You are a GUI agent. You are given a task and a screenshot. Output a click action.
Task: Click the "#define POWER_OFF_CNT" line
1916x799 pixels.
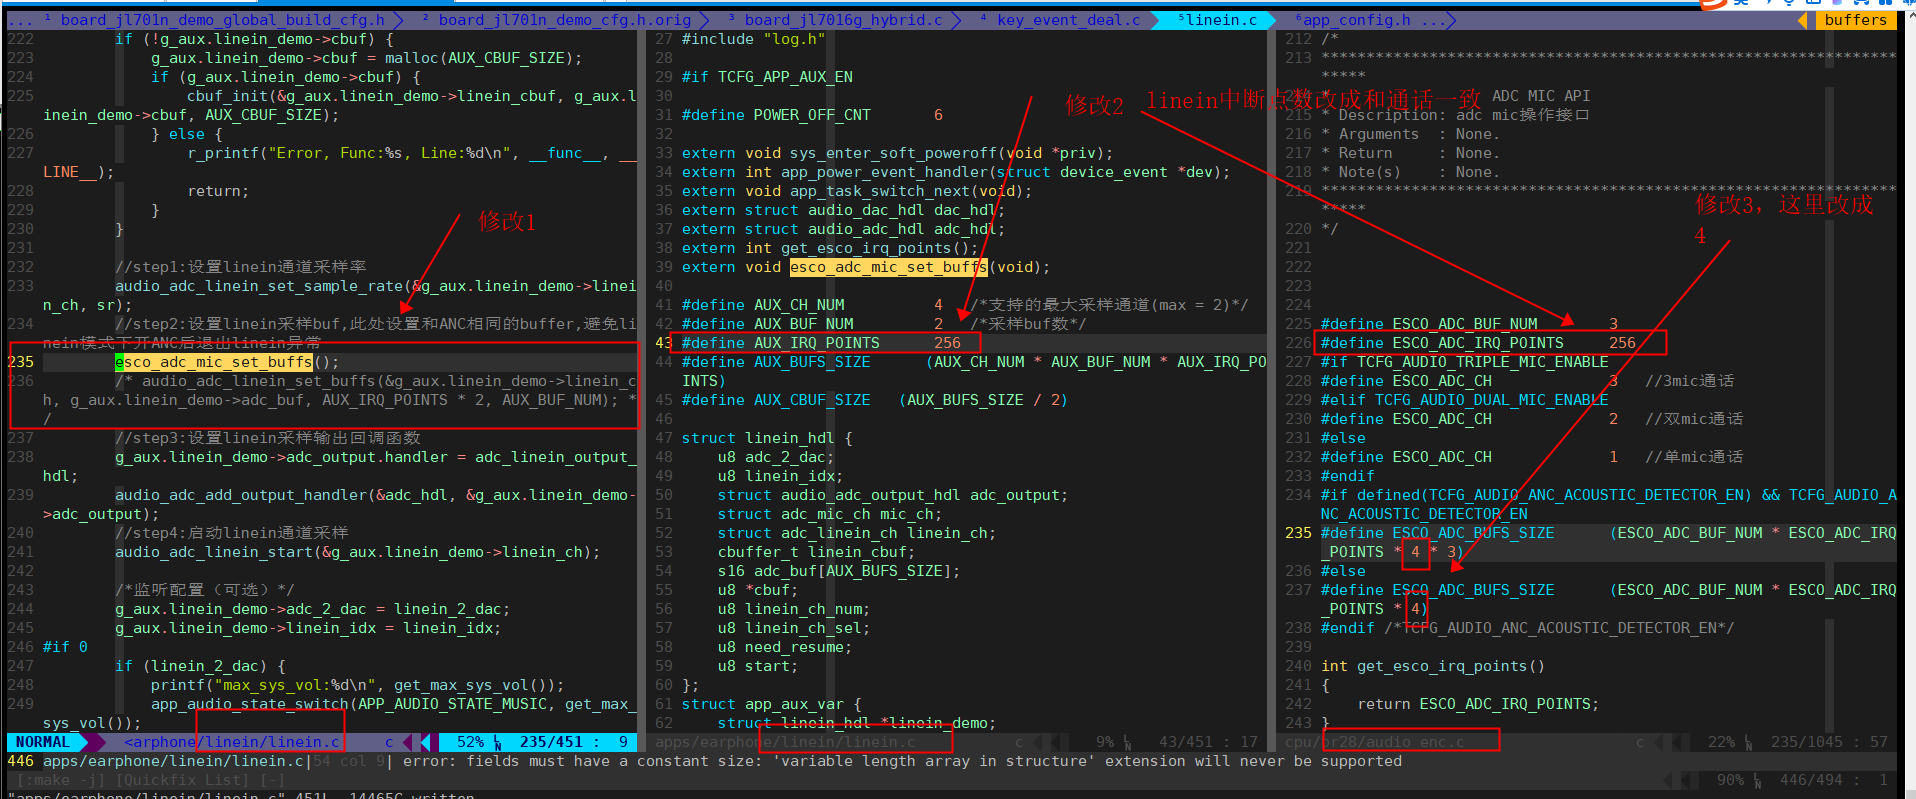tap(812, 115)
